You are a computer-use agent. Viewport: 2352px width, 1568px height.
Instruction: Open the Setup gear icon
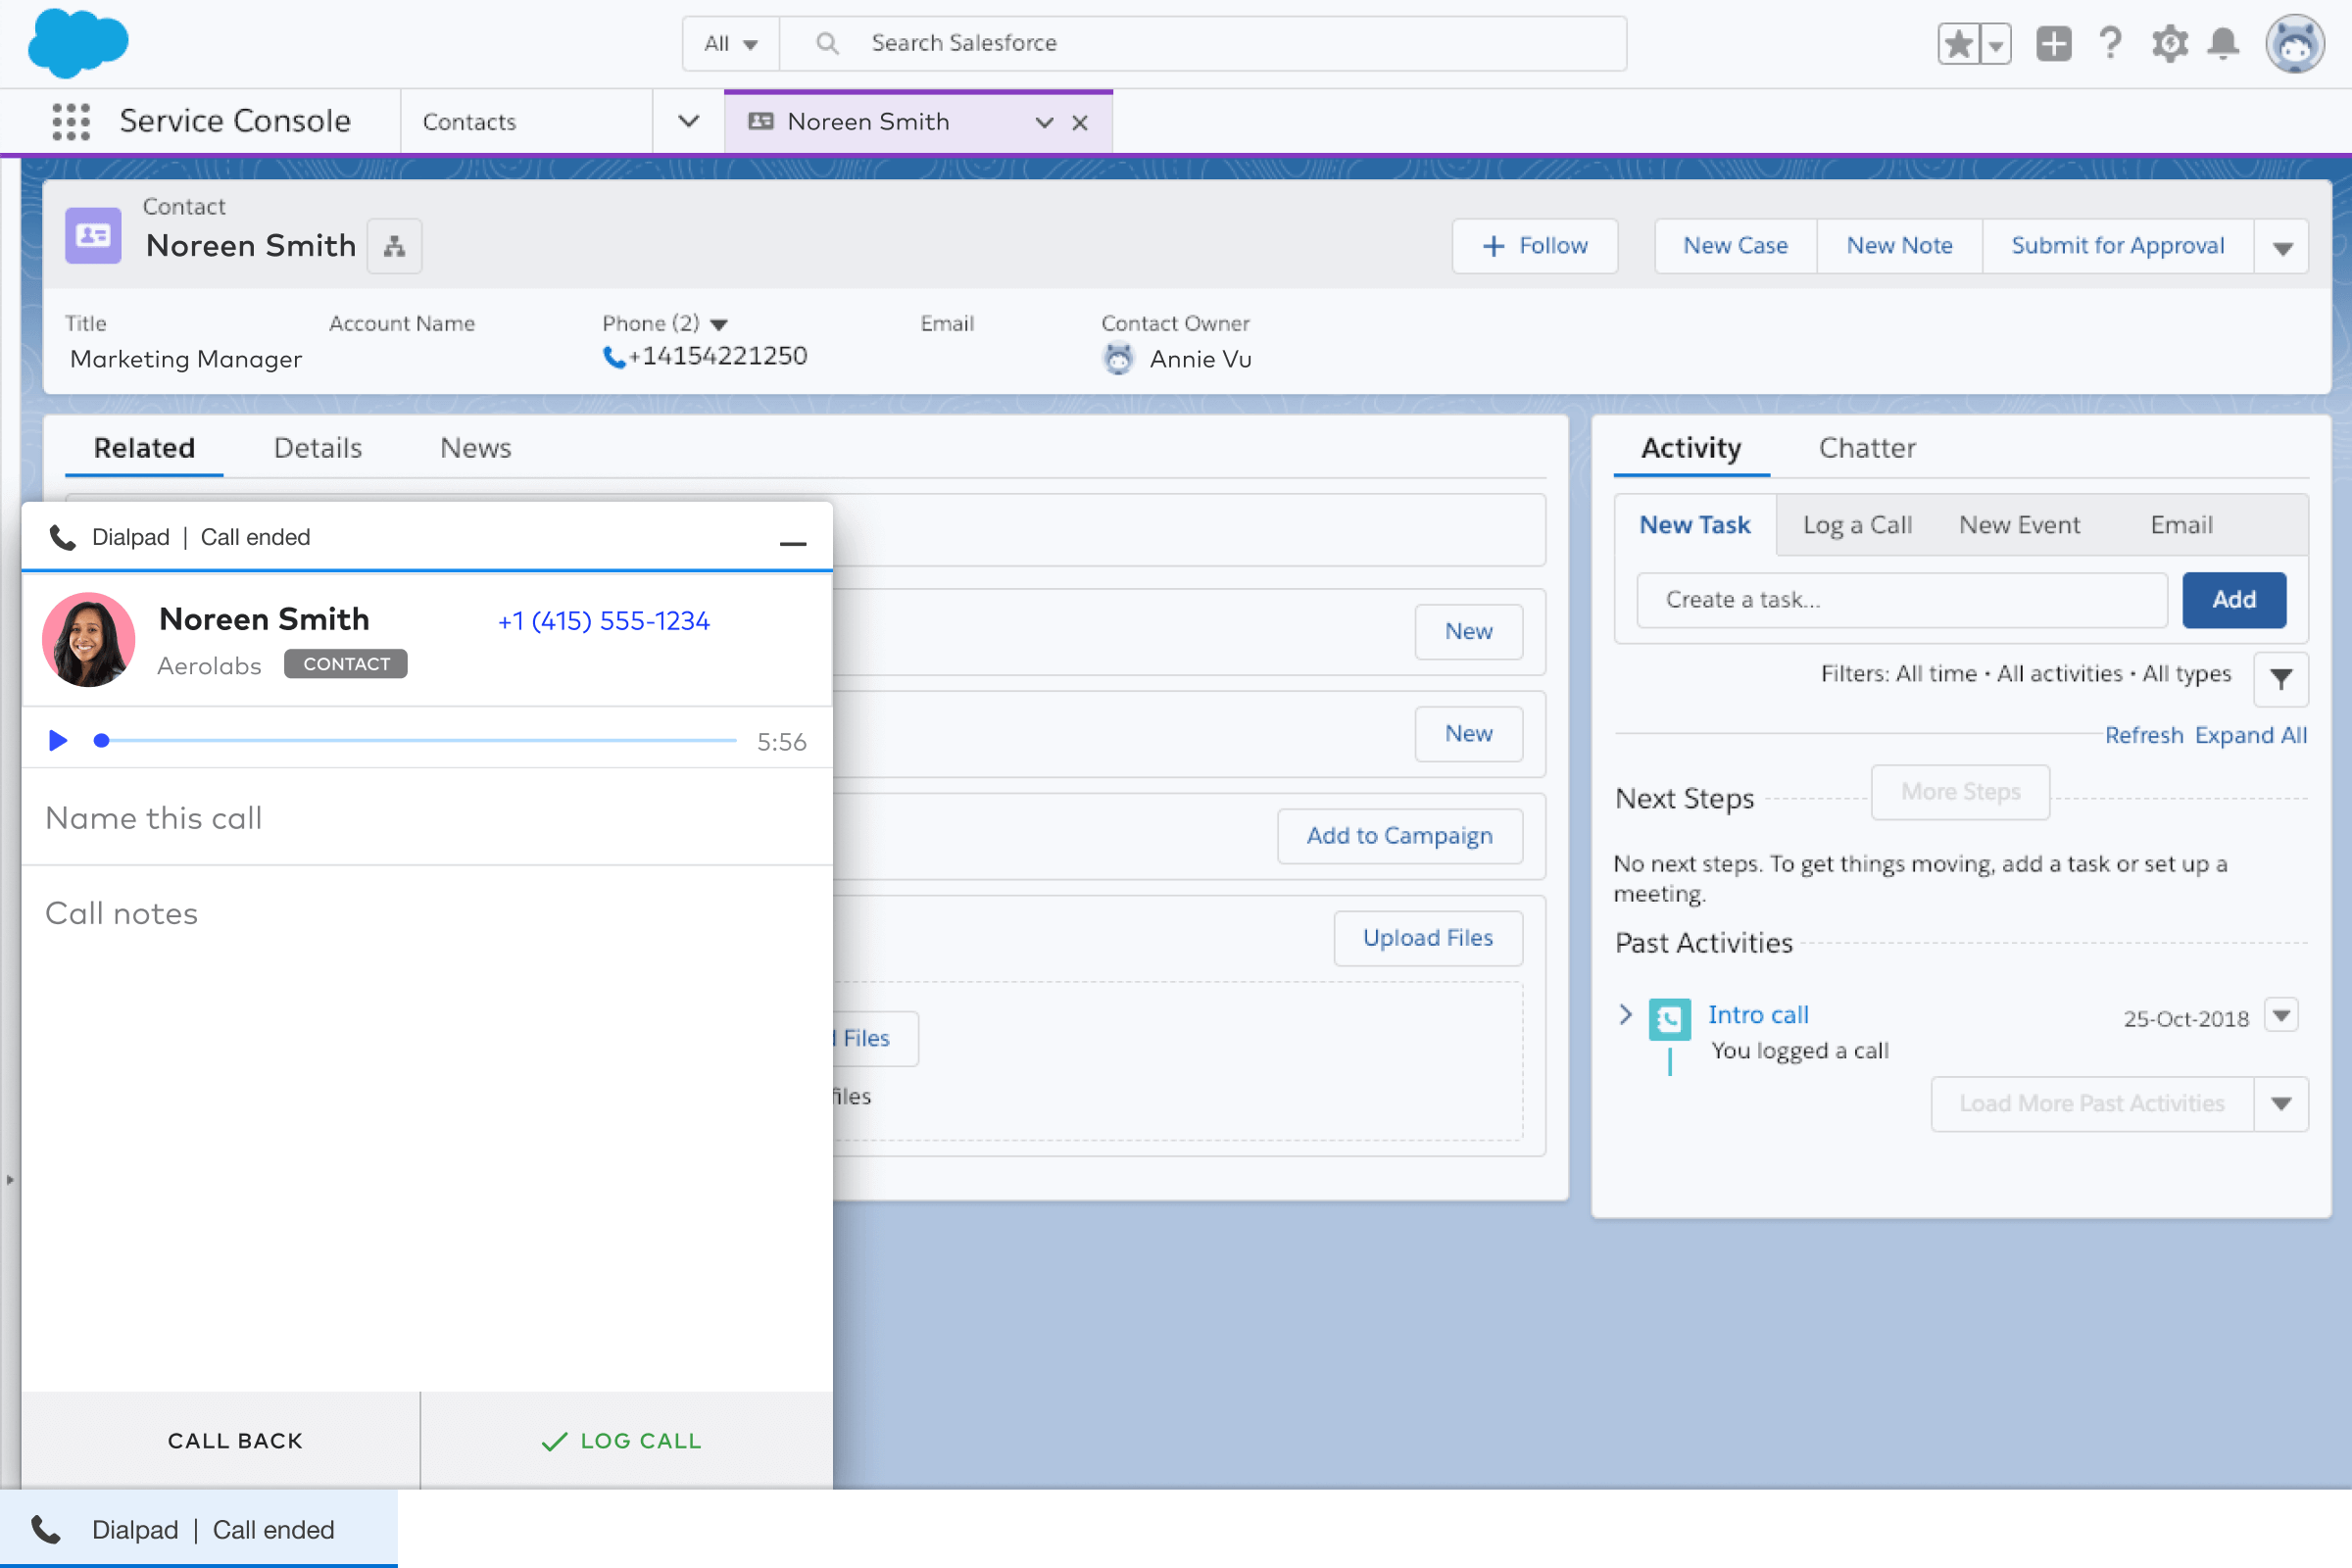[x=2169, y=43]
